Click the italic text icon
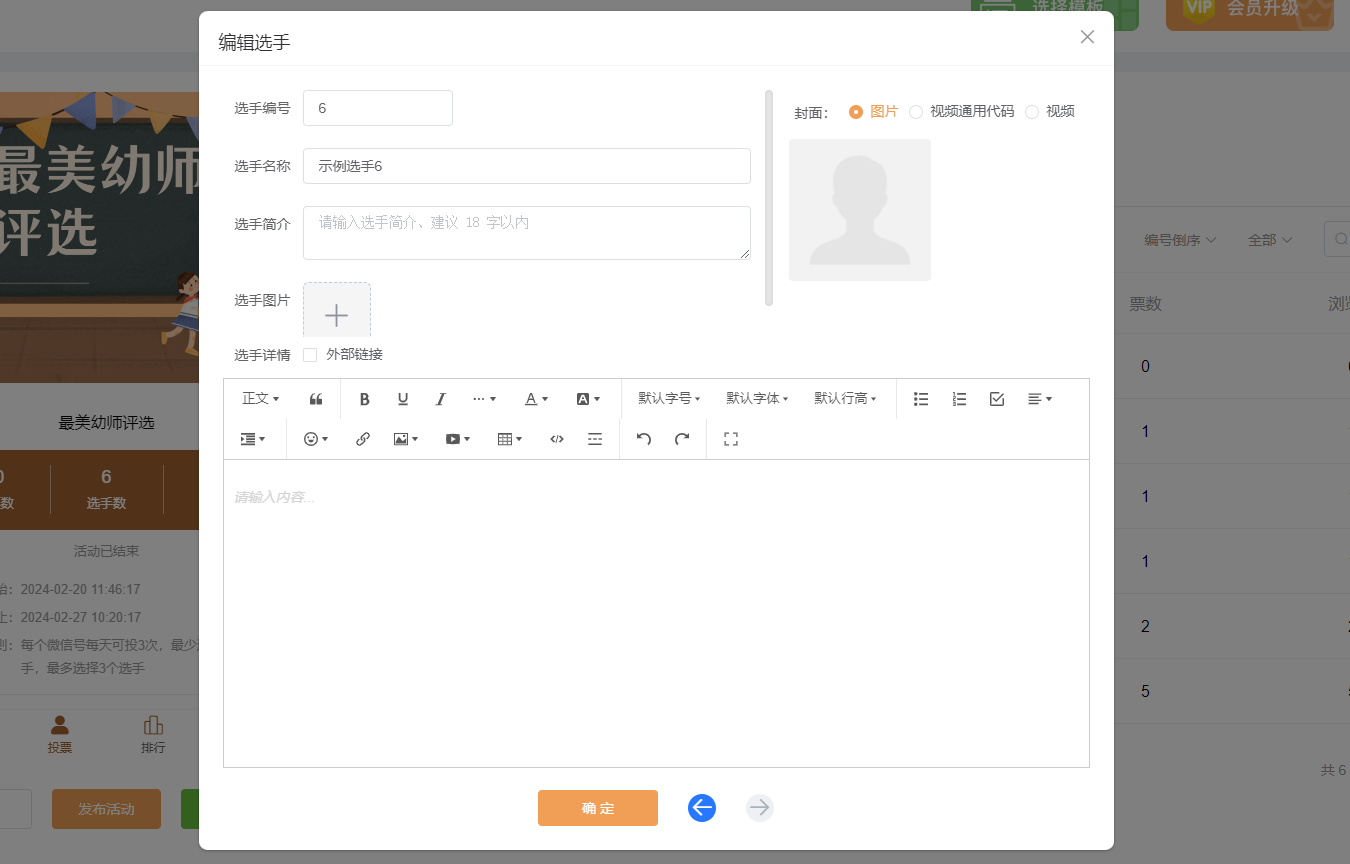Screen dimensions: 1350x864 tap(440, 399)
